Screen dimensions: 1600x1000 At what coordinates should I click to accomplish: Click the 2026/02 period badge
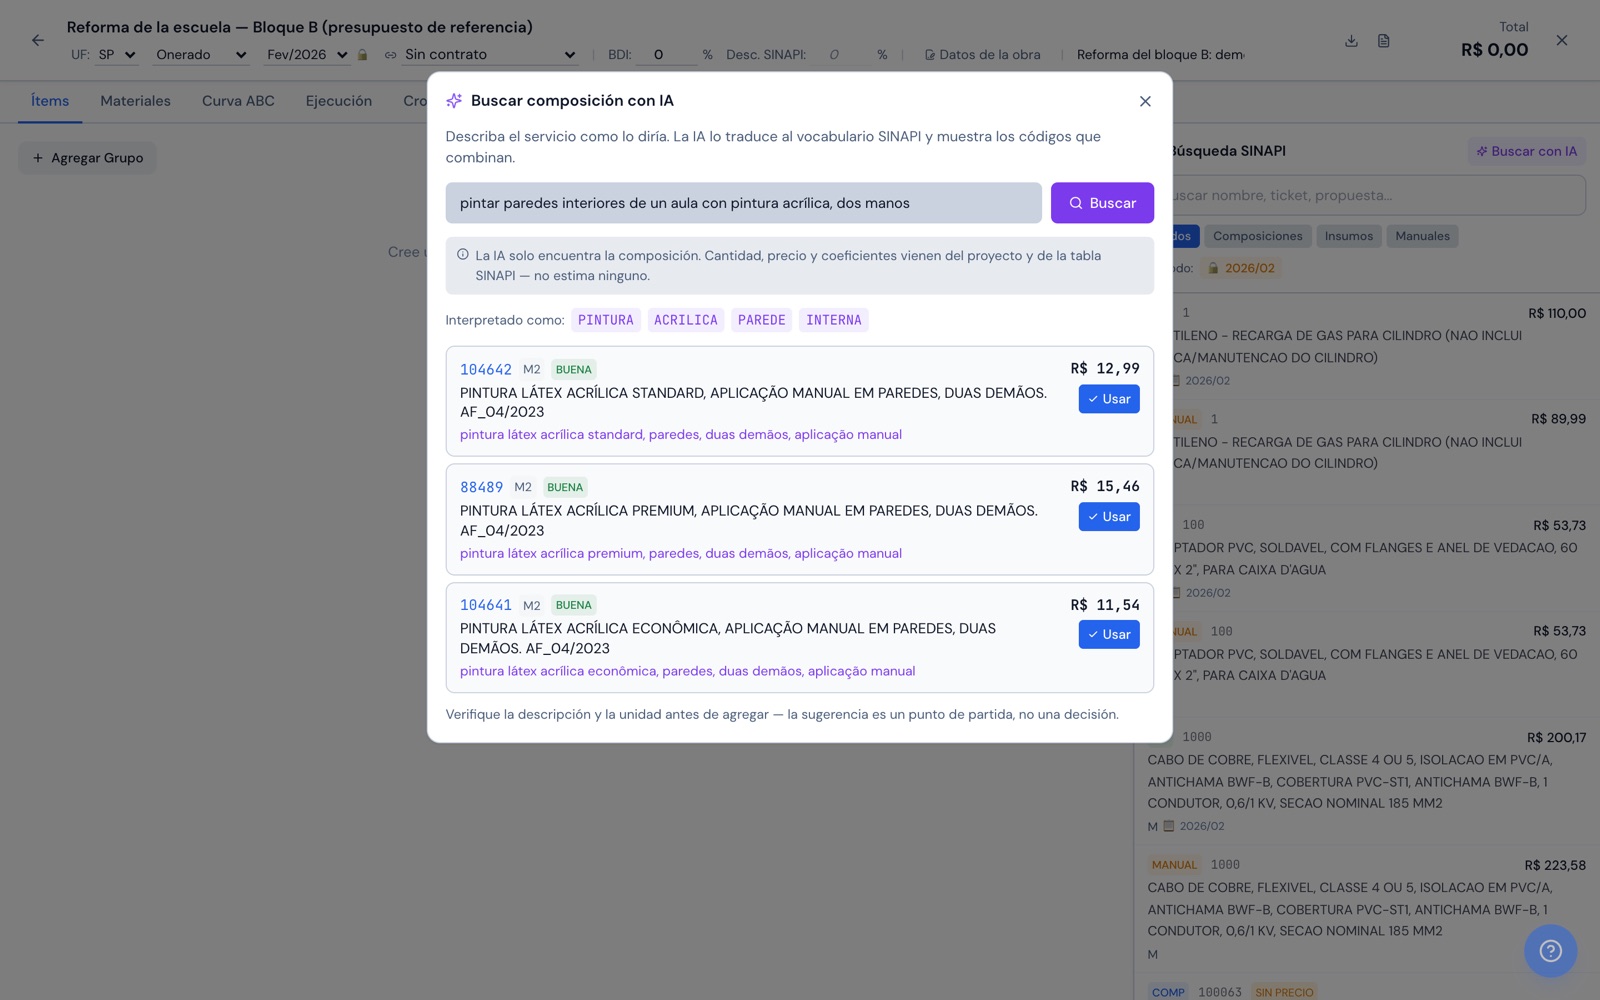click(1241, 268)
